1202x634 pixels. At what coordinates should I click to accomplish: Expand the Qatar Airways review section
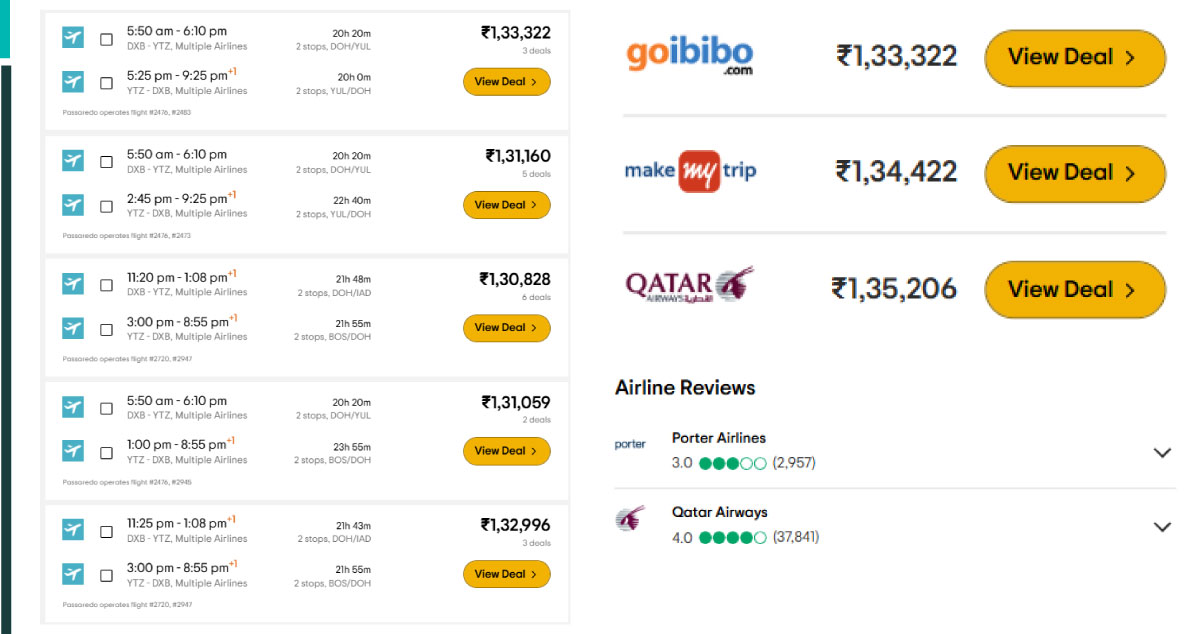[1163, 526]
